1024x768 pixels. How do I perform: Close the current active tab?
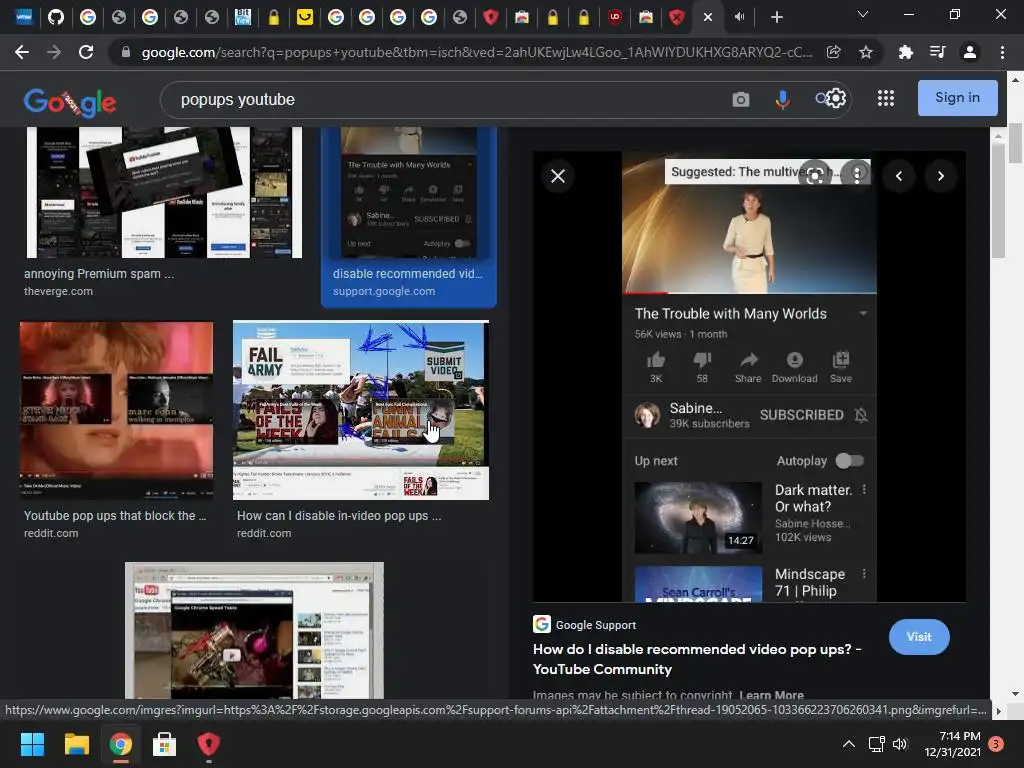708,18
